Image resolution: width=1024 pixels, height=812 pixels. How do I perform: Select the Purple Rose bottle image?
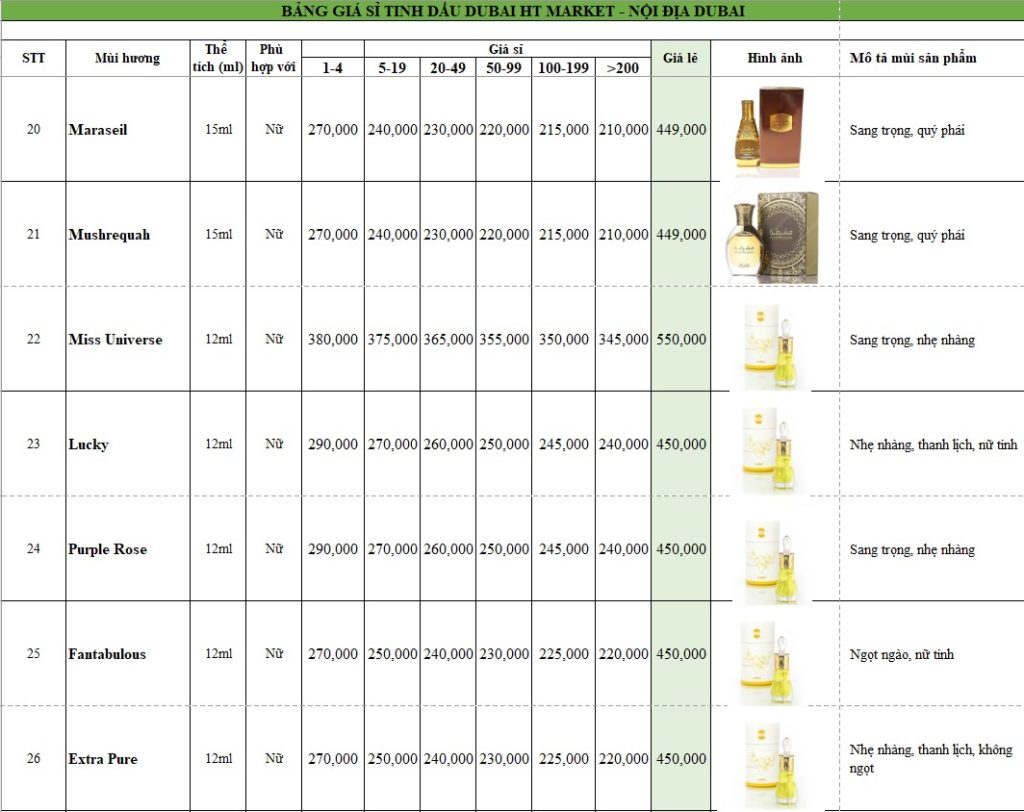[x=774, y=550]
